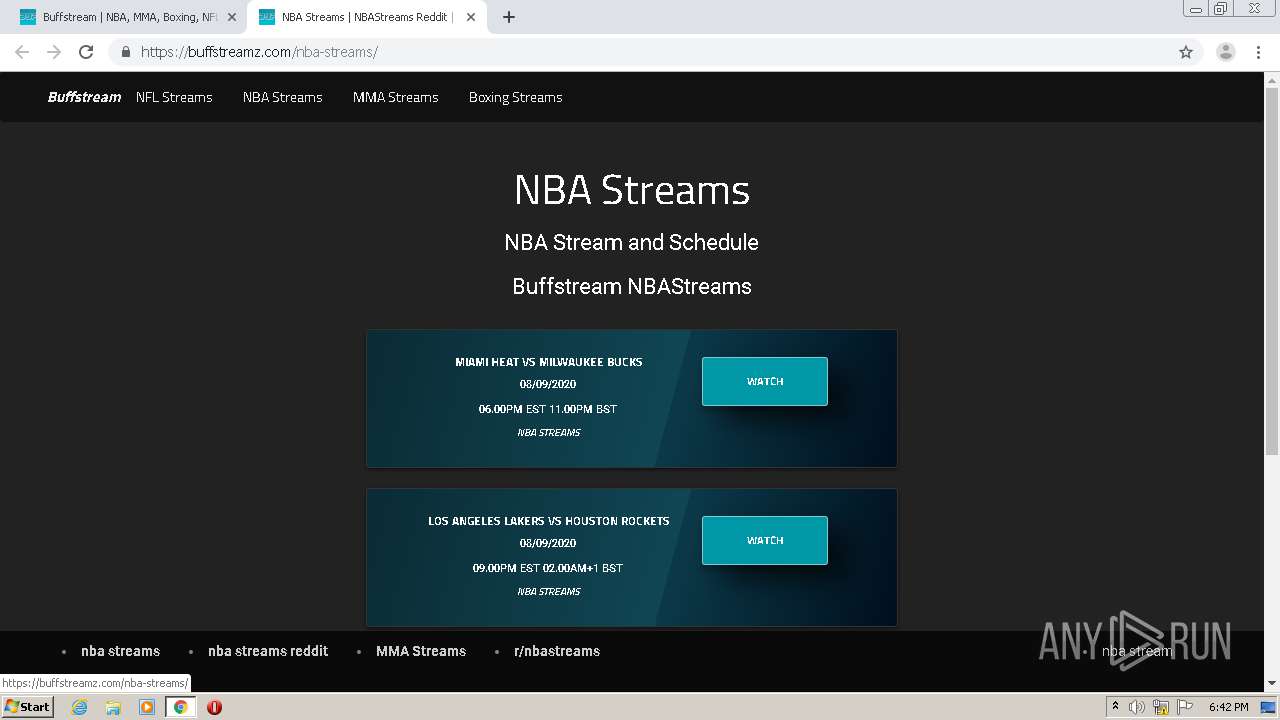
Task: Click the Chrome taskbar icon
Action: pos(181,707)
